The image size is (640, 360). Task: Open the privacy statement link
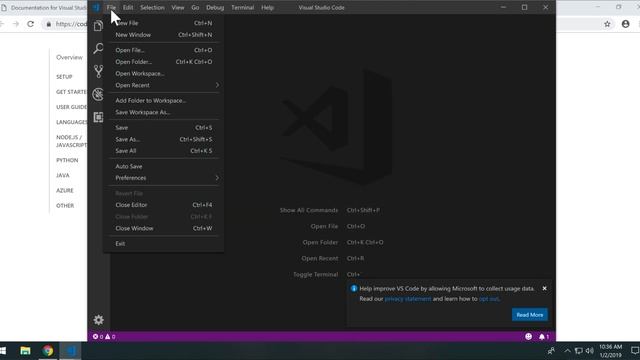407,299
